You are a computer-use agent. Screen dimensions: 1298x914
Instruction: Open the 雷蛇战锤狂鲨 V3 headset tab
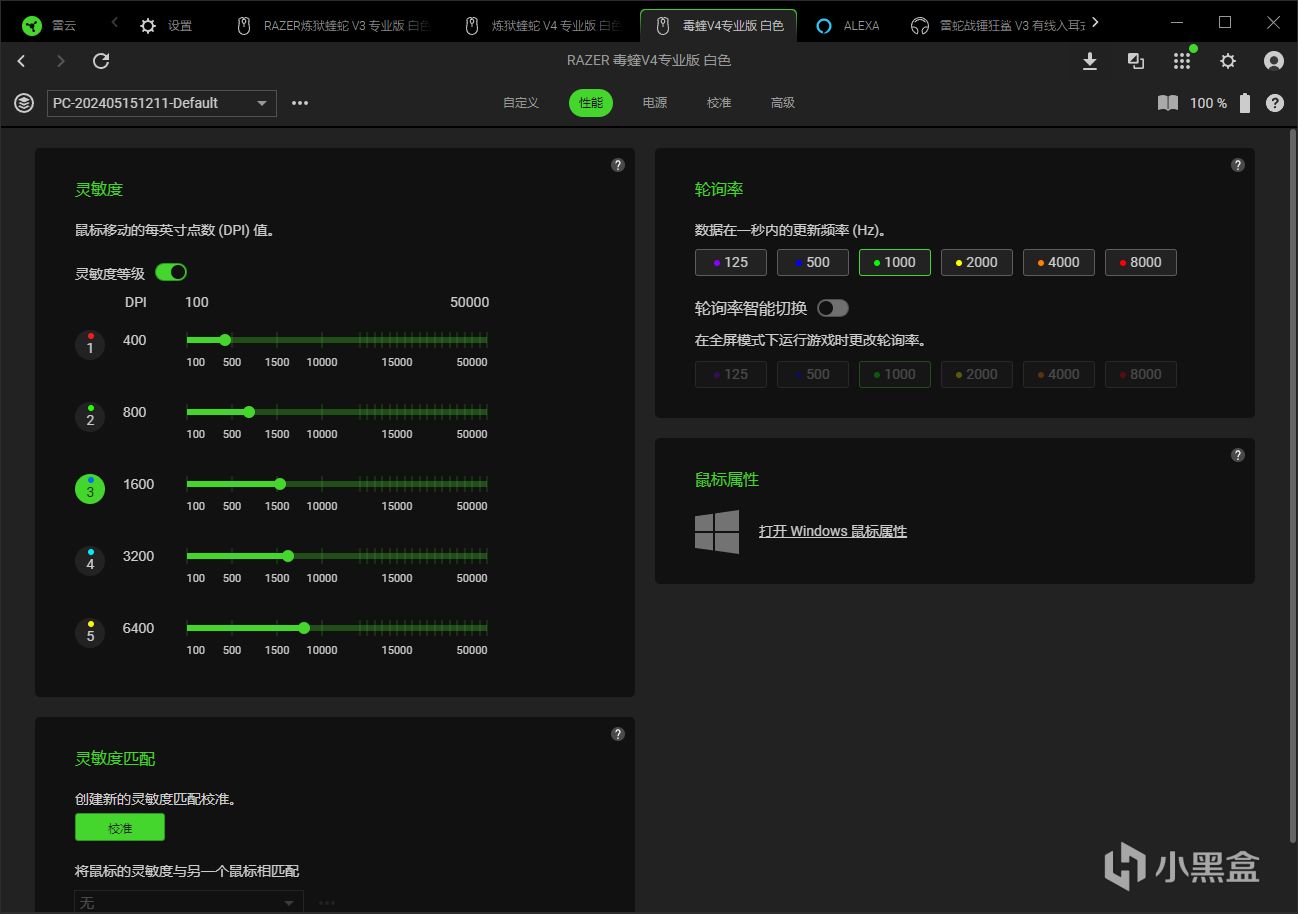click(x=998, y=25)
